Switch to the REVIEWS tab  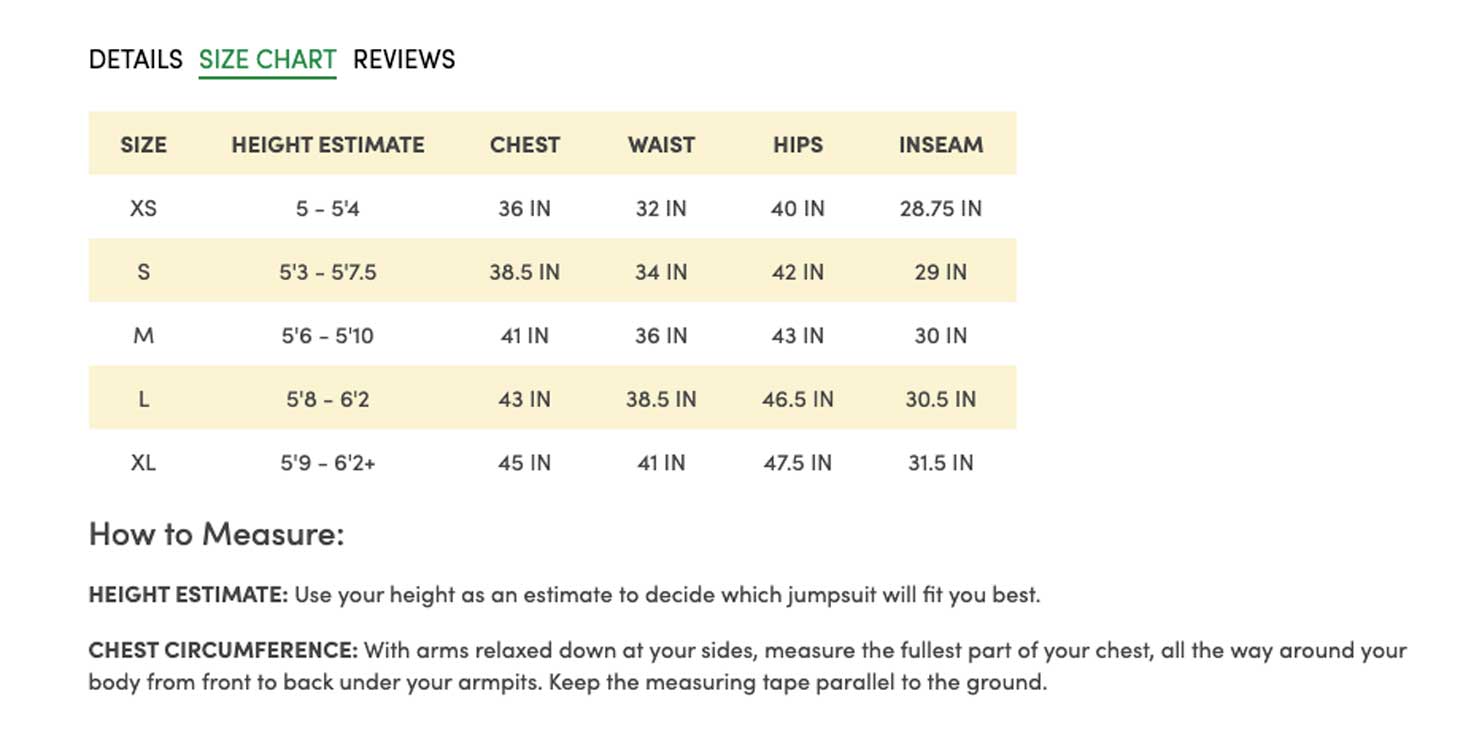(404, 60)
